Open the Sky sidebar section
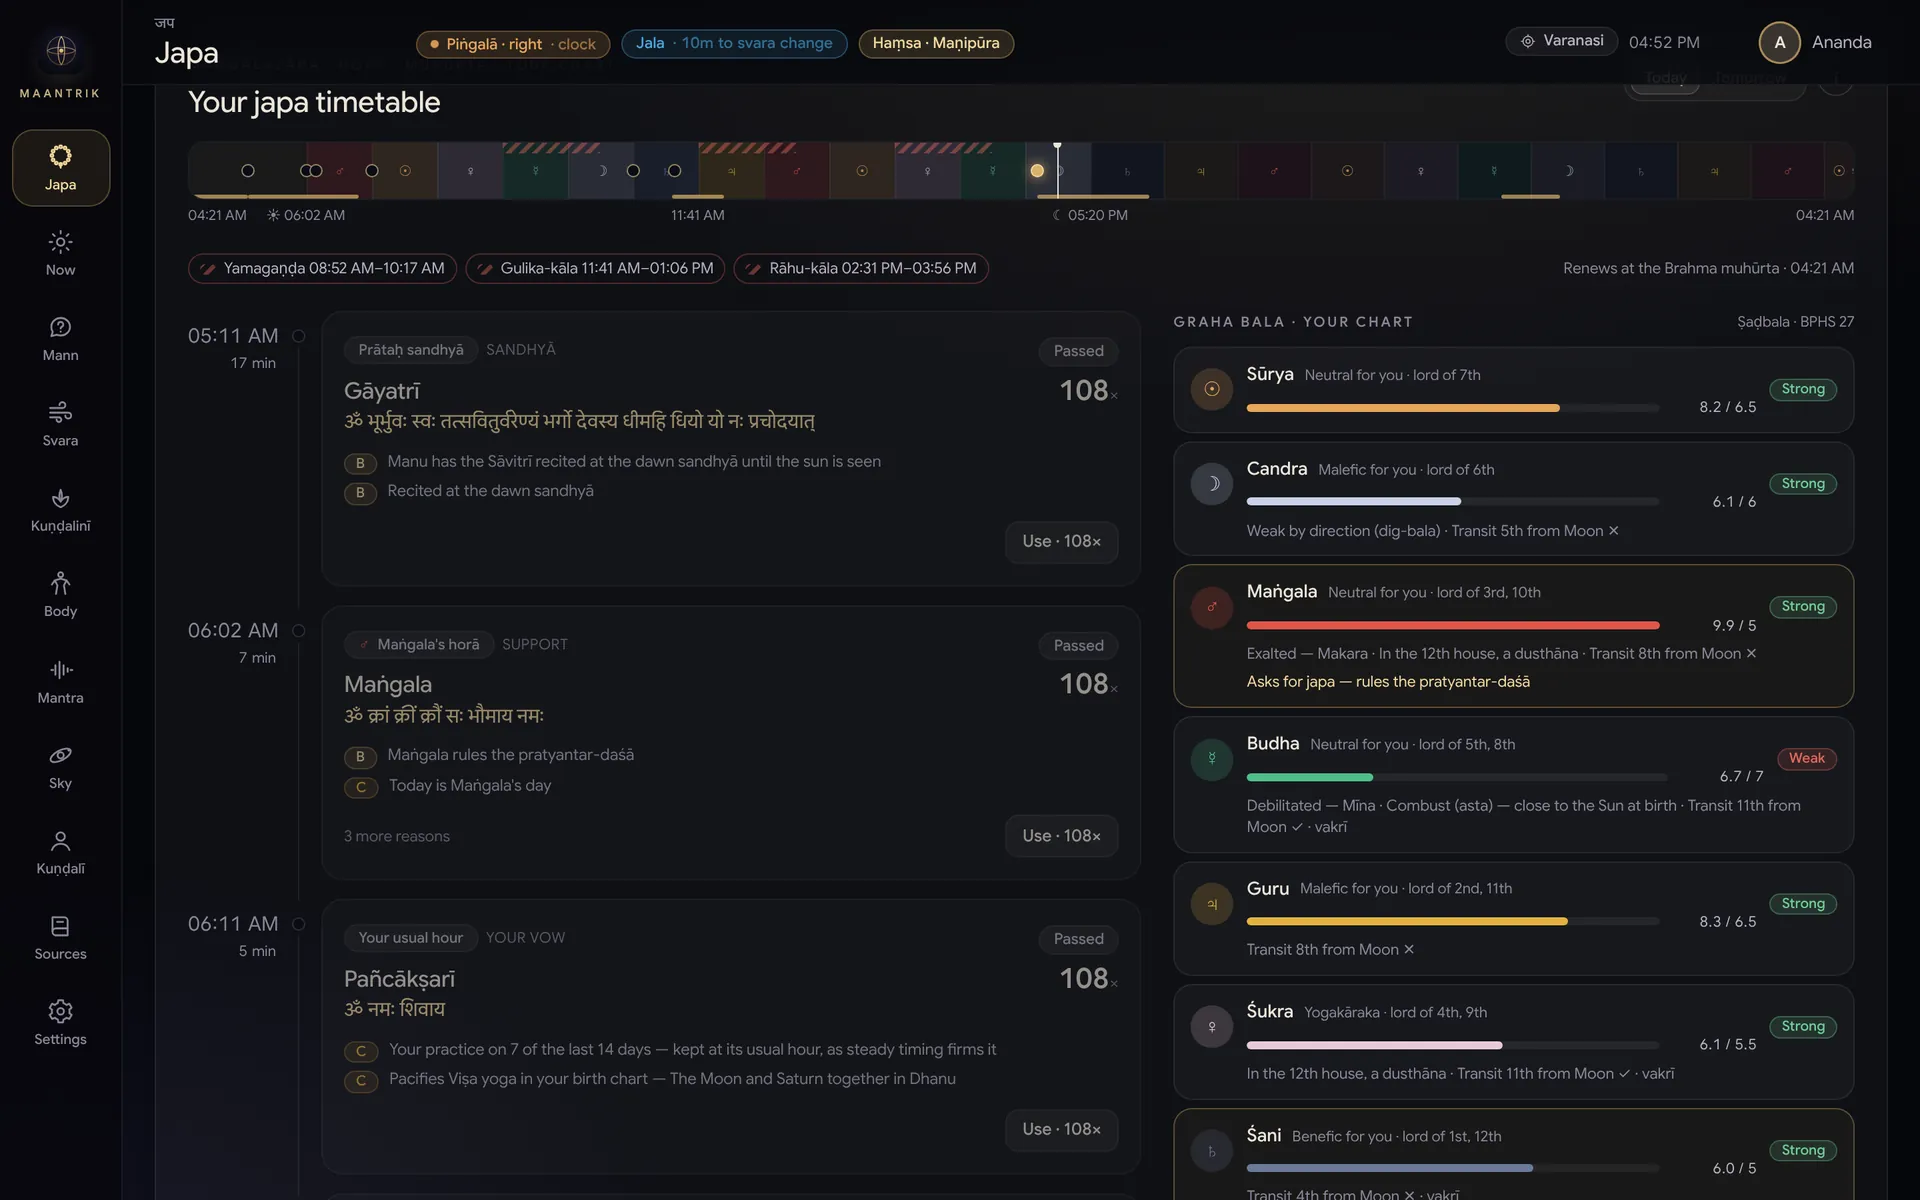 click(x=61, y=767)
